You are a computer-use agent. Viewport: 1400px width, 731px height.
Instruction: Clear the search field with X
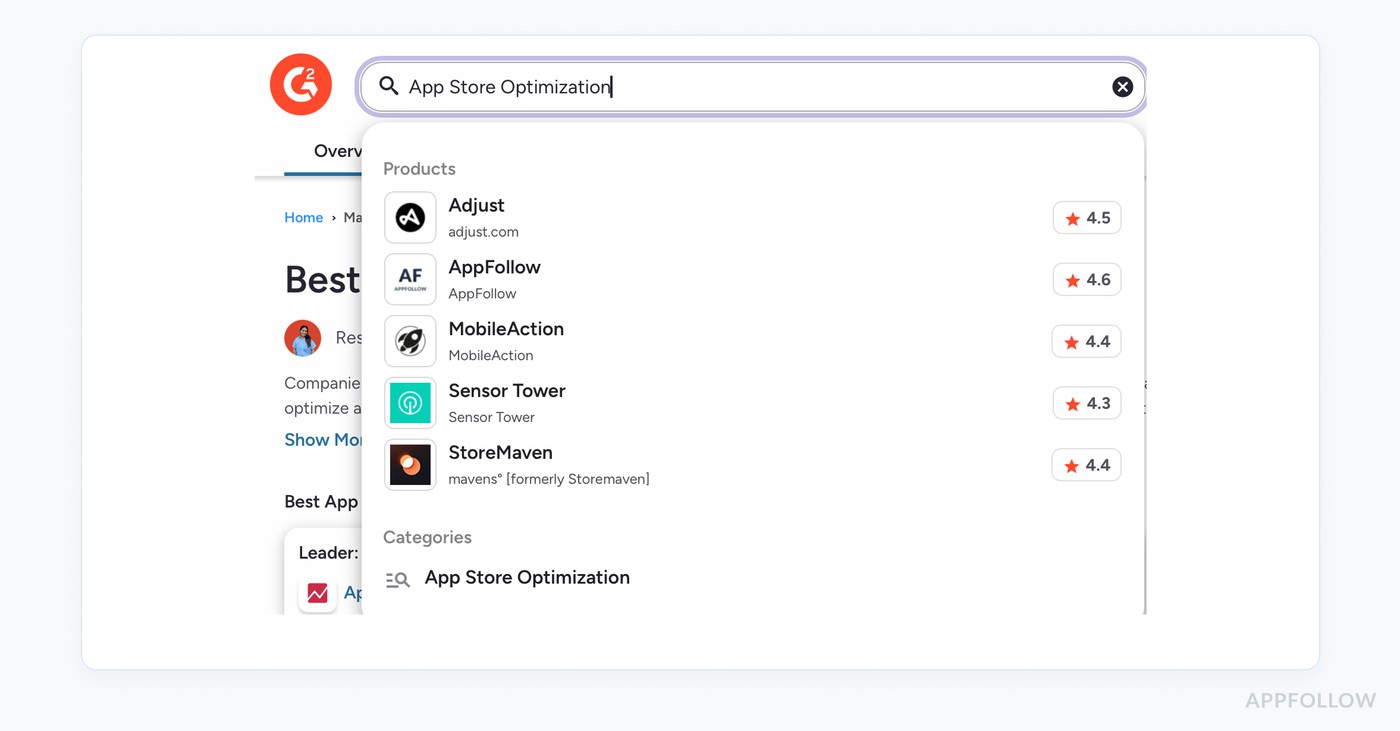[1122, 87]
